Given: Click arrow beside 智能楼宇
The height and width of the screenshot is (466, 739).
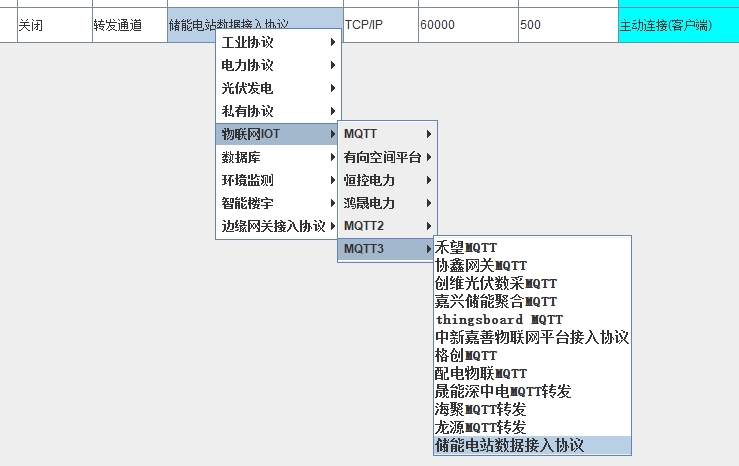Looking at the screenshot, I should tap(333, 203).
